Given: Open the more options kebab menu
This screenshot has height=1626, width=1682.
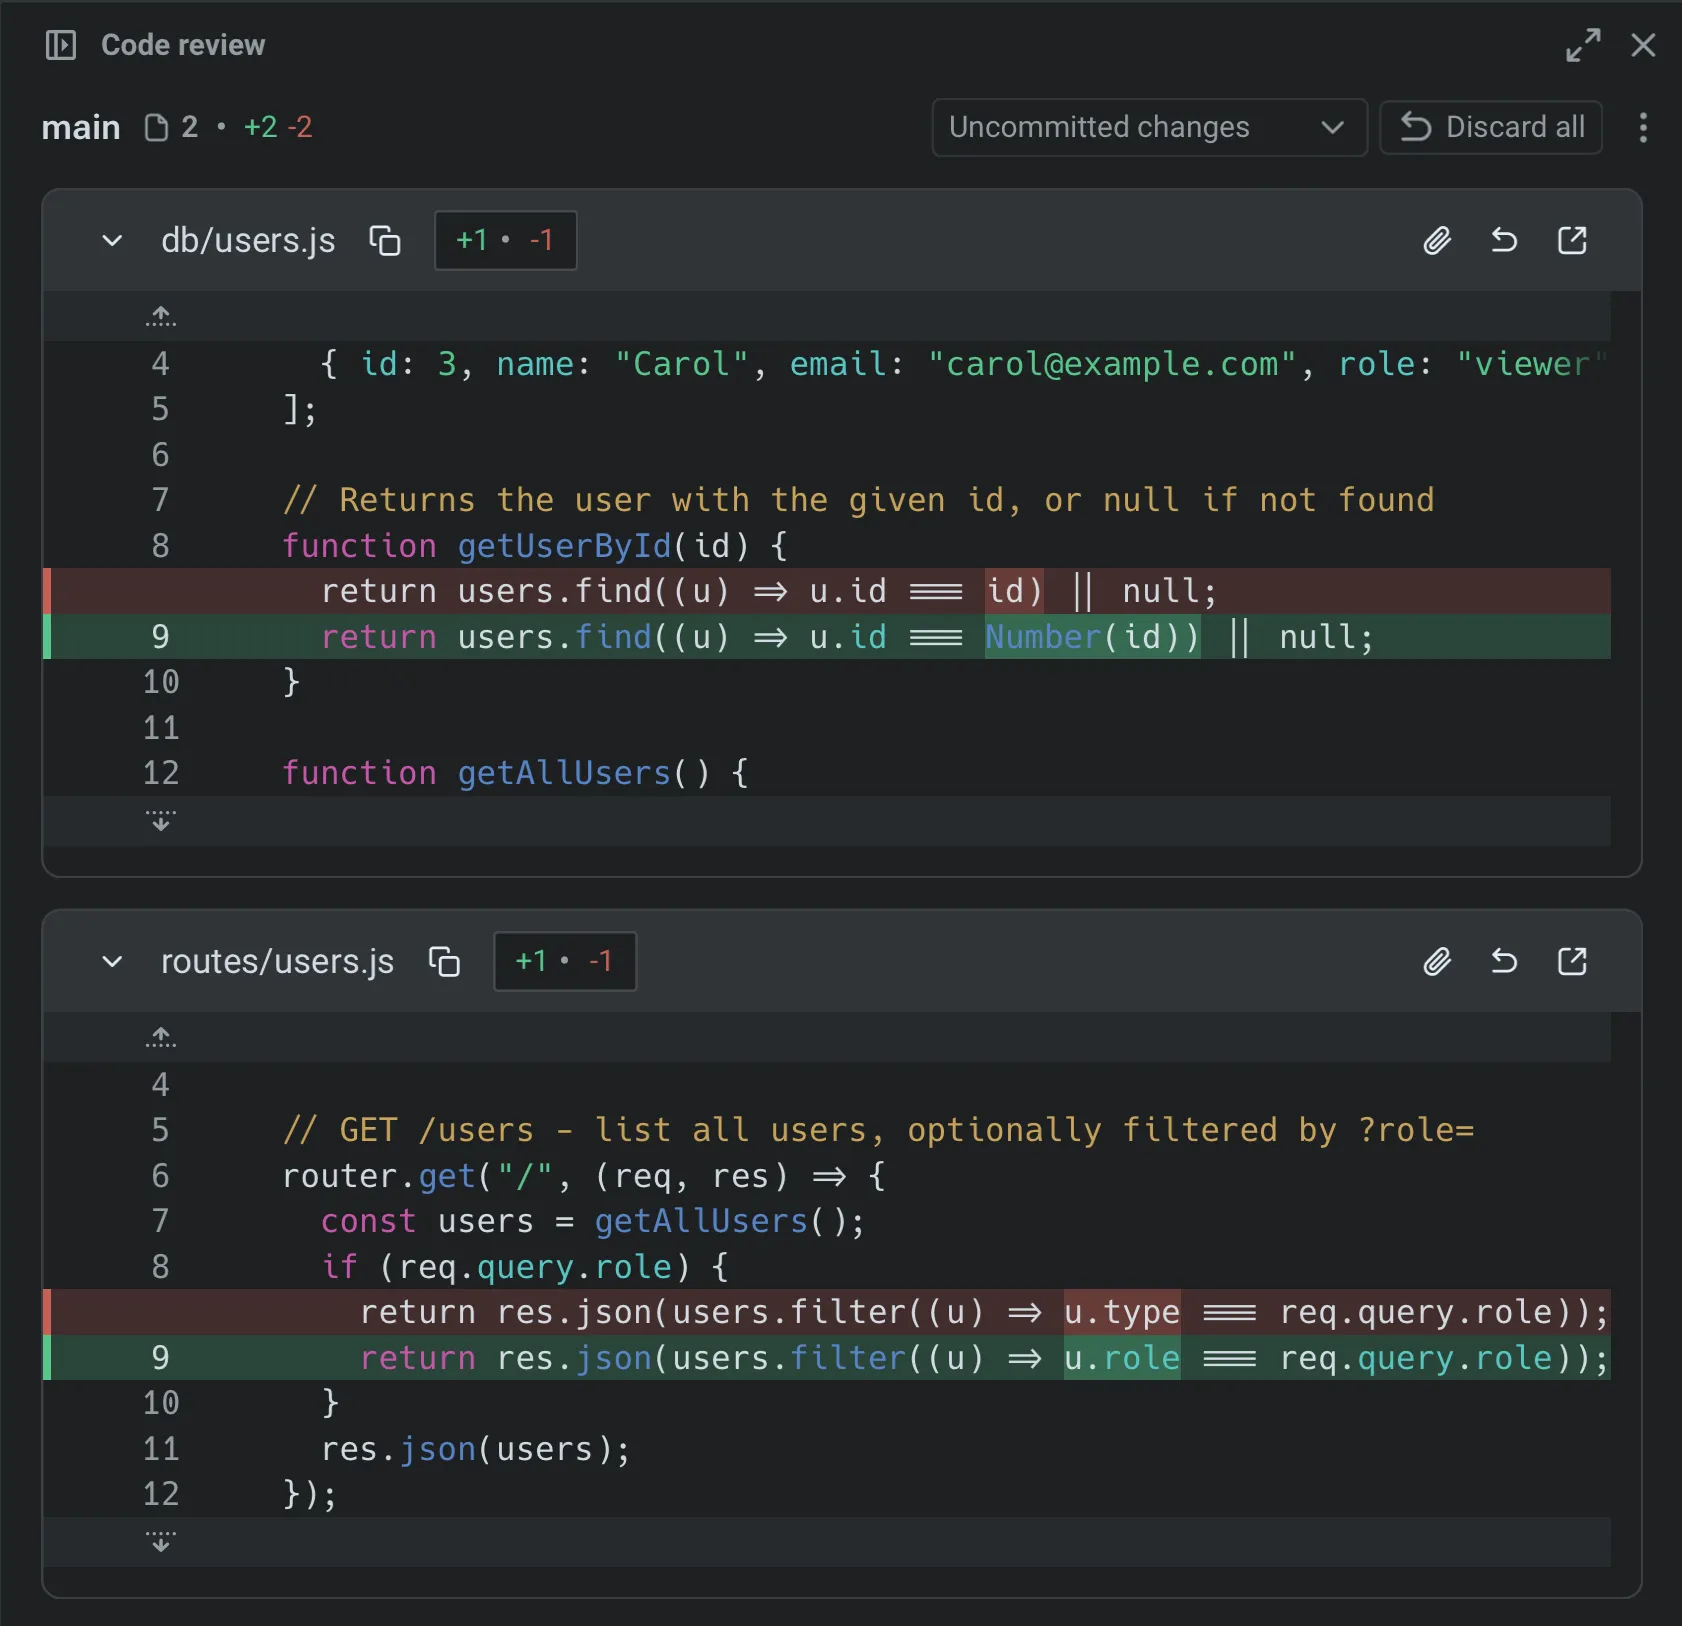Looking at the screenshot, I should pyautogui.click(x=1643, y=127).
